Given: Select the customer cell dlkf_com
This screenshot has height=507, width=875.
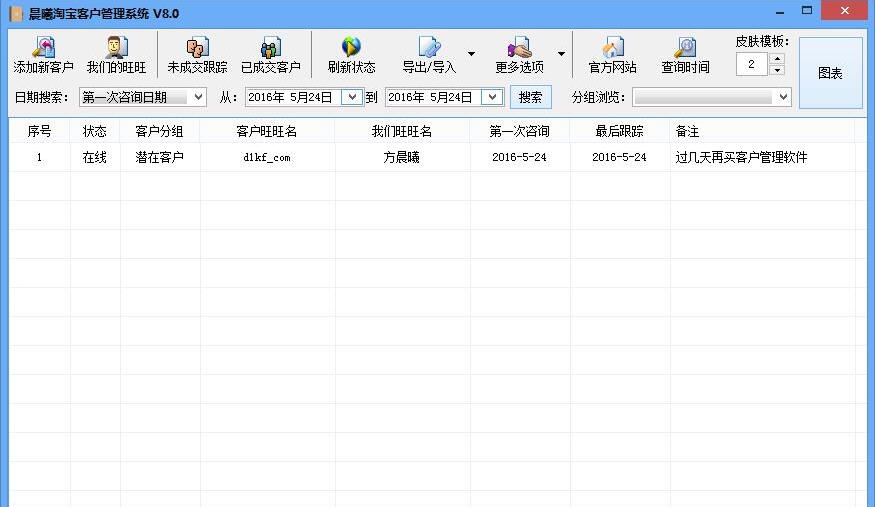Looking at the screenshot, I should pos(267,157).
